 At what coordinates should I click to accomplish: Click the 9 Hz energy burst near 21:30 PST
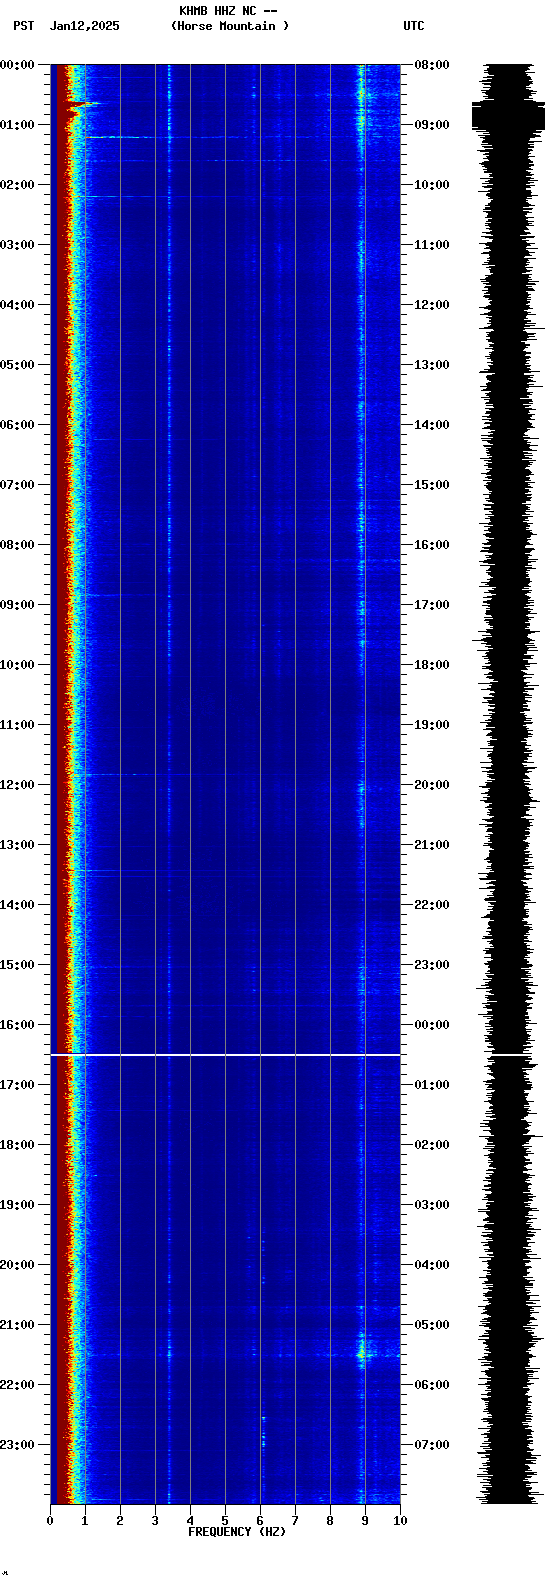click(x=364, y=1352)
